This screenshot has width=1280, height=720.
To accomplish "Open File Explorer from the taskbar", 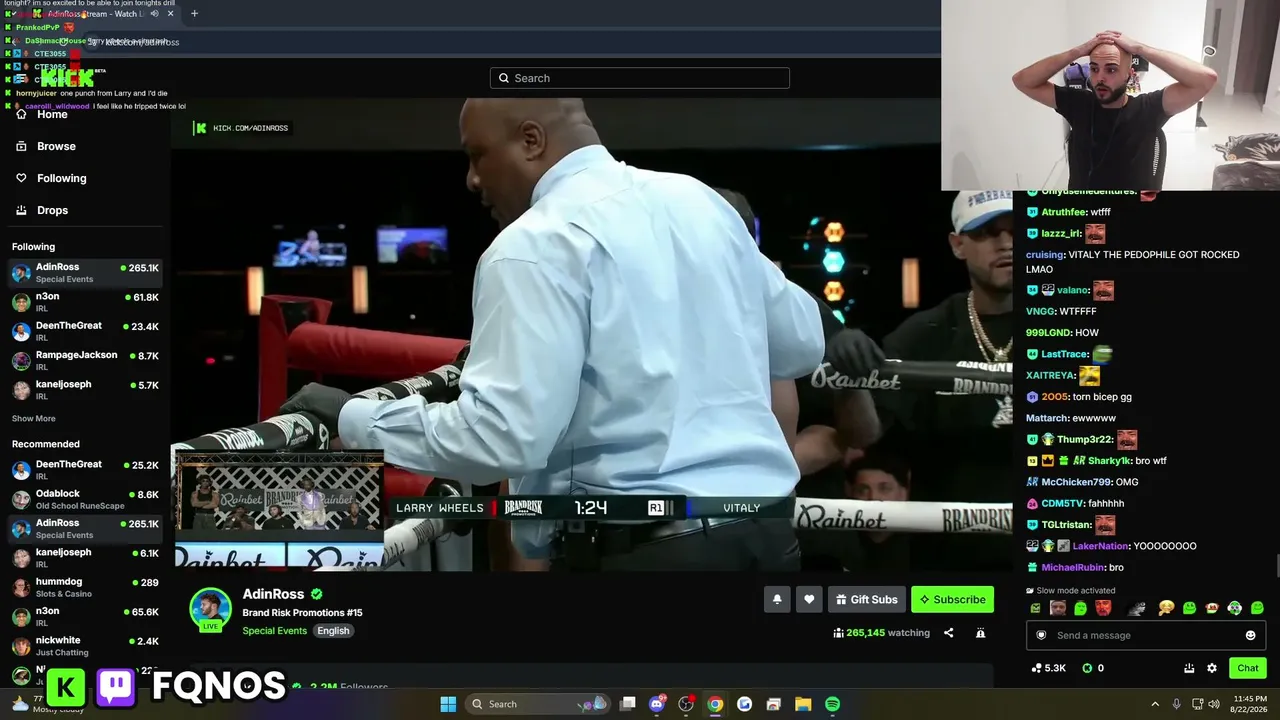I will (803, 704).
